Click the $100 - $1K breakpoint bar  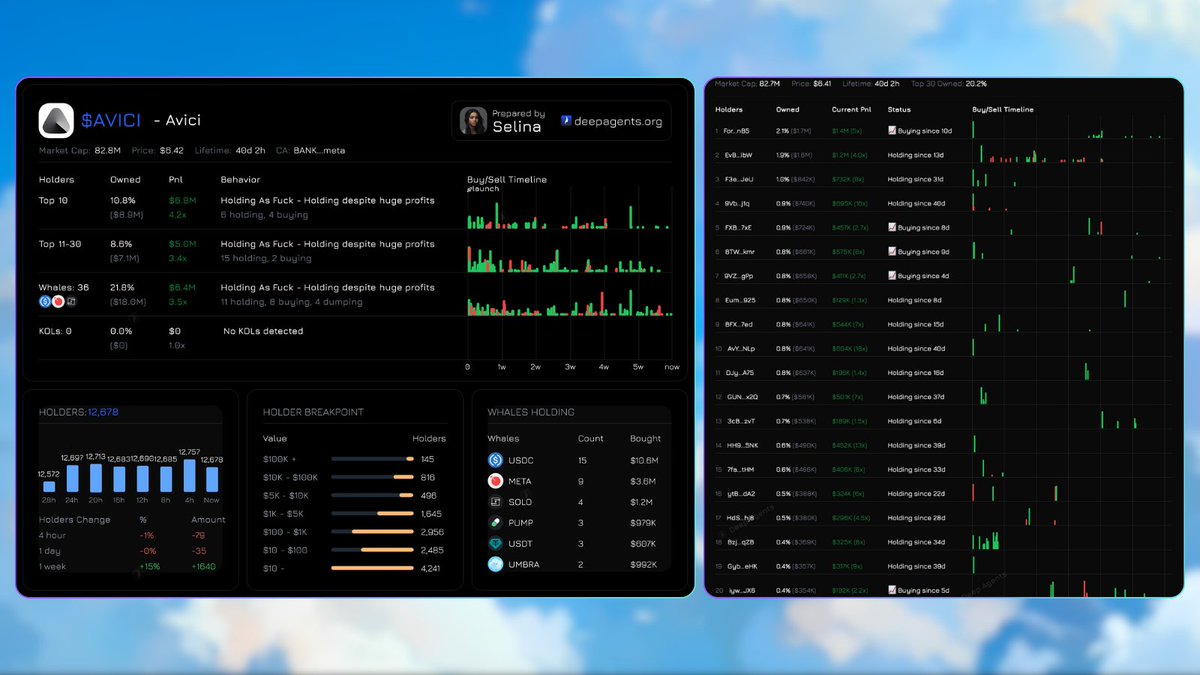[372, 532]
